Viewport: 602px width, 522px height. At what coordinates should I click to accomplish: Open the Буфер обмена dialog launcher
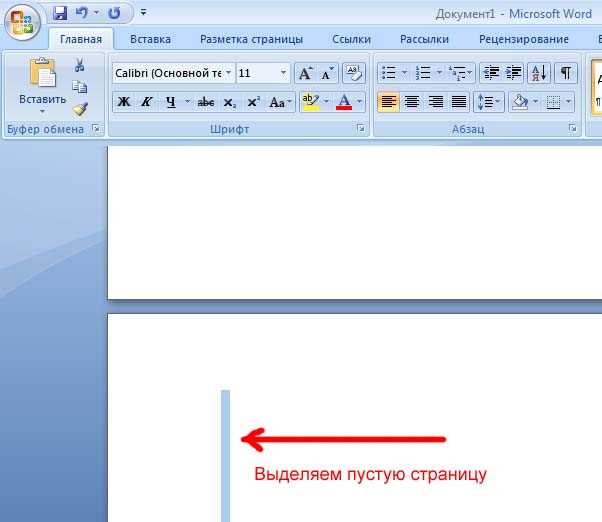[96, 129]
